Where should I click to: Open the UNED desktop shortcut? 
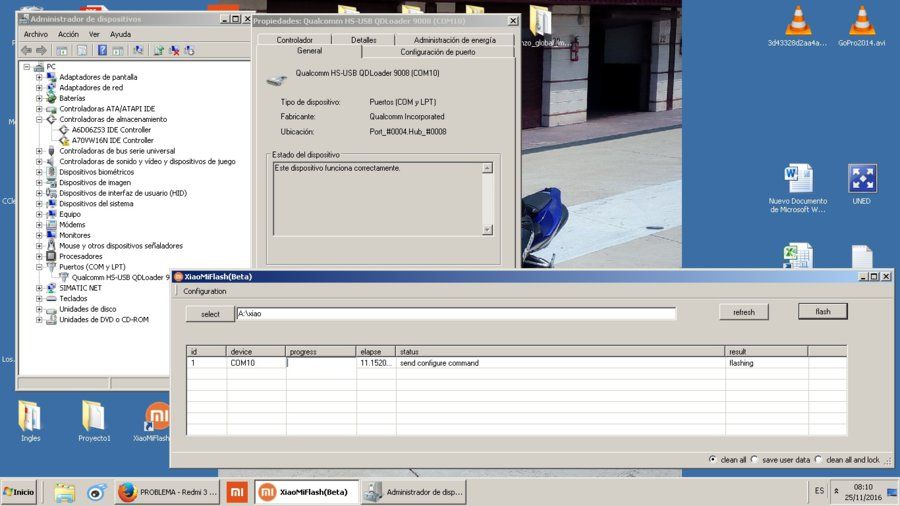pos(862,185)
